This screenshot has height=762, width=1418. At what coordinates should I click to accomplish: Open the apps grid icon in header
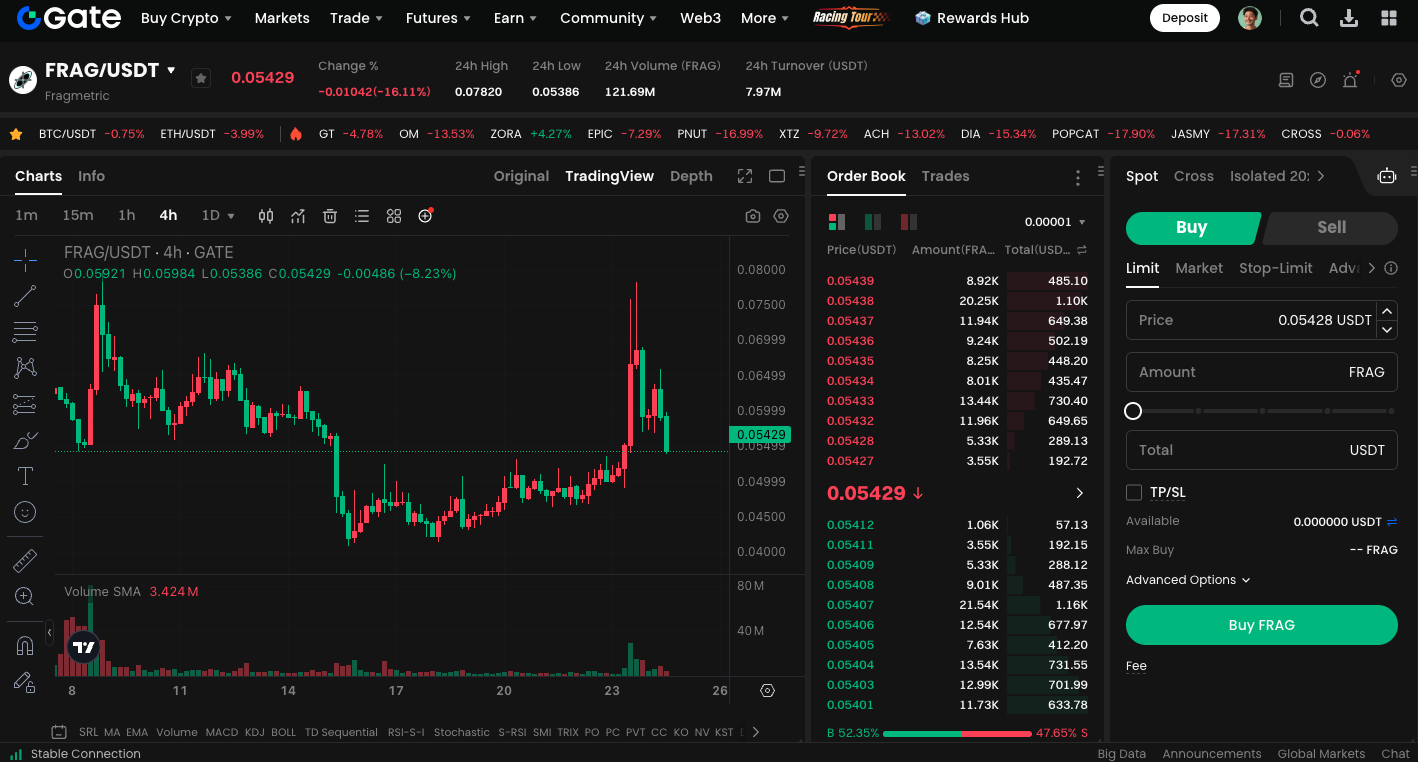pos(1389,18)
